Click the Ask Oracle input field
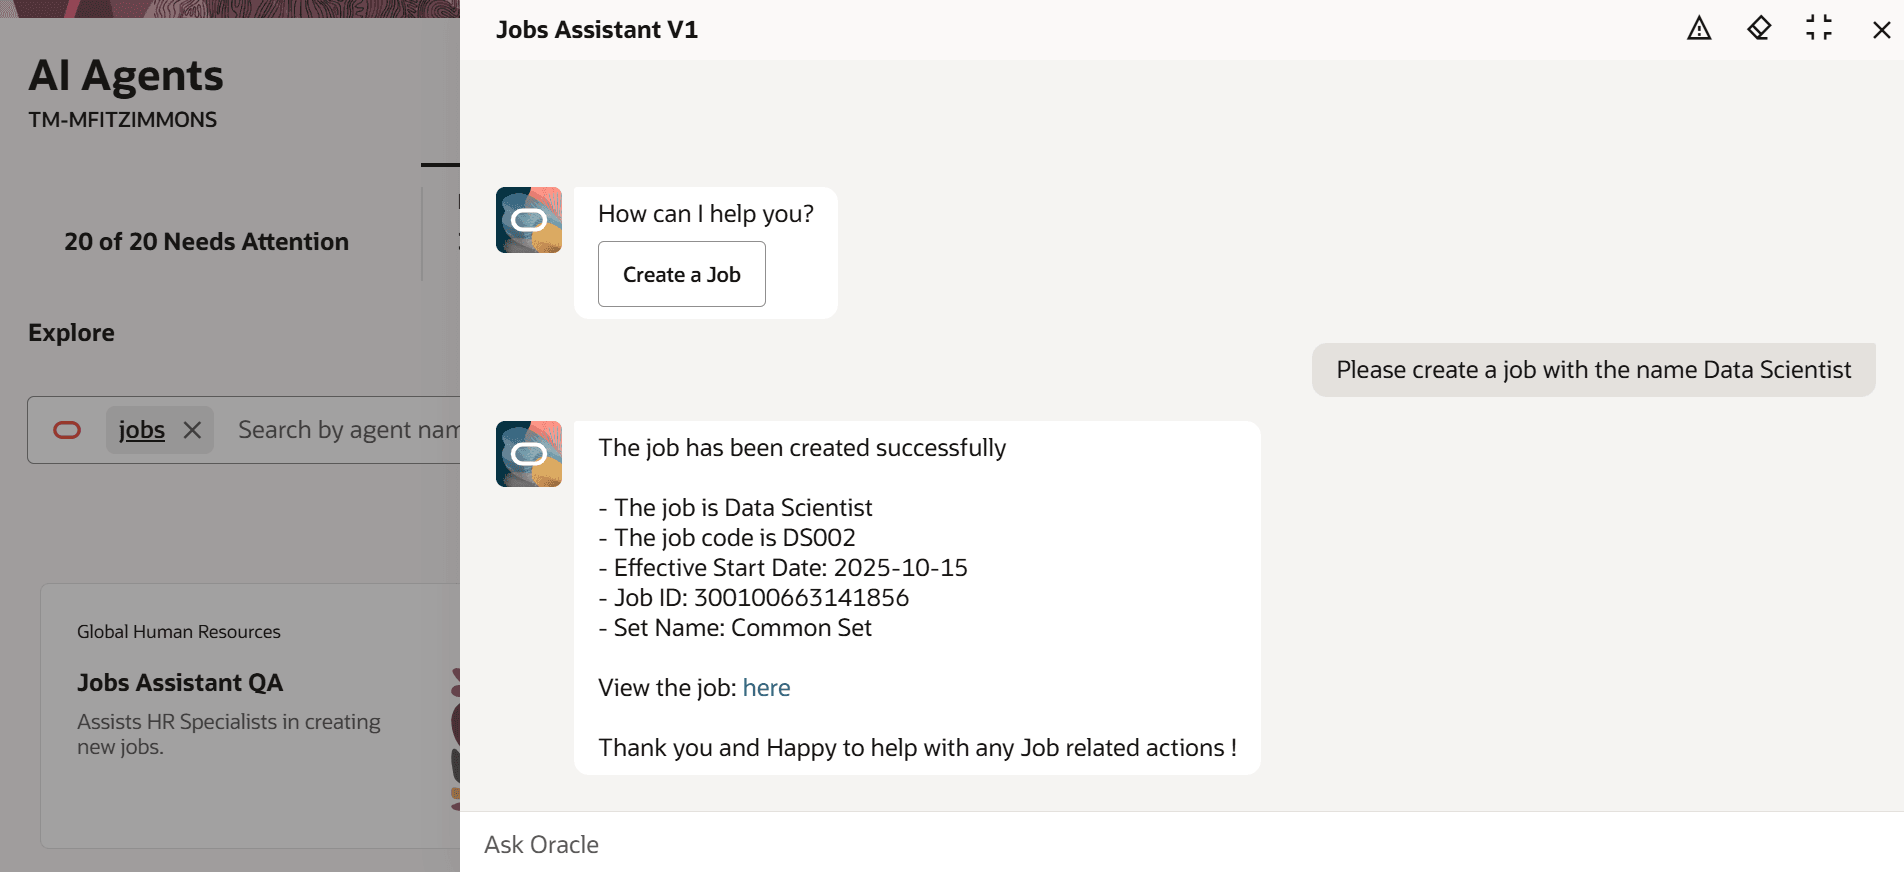 (1182, 844)
